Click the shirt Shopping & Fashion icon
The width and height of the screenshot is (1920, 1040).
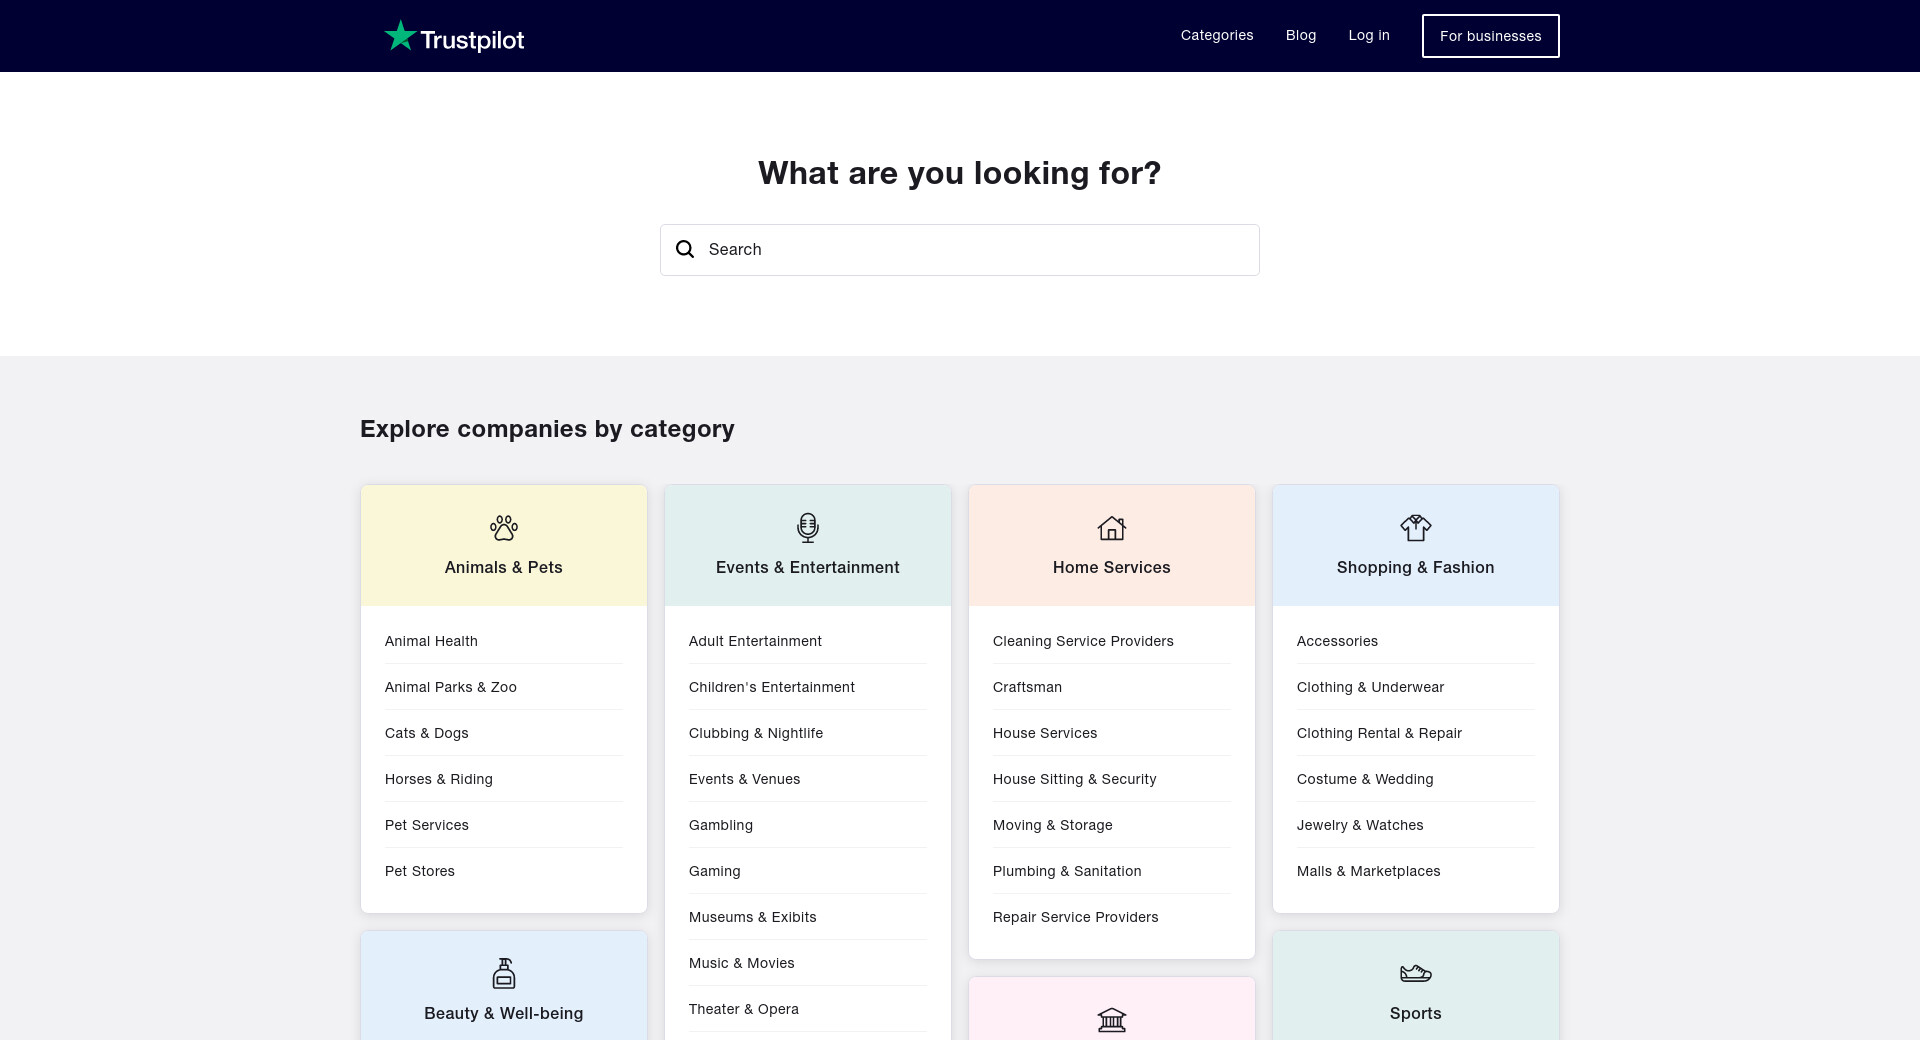[1416, 528]
